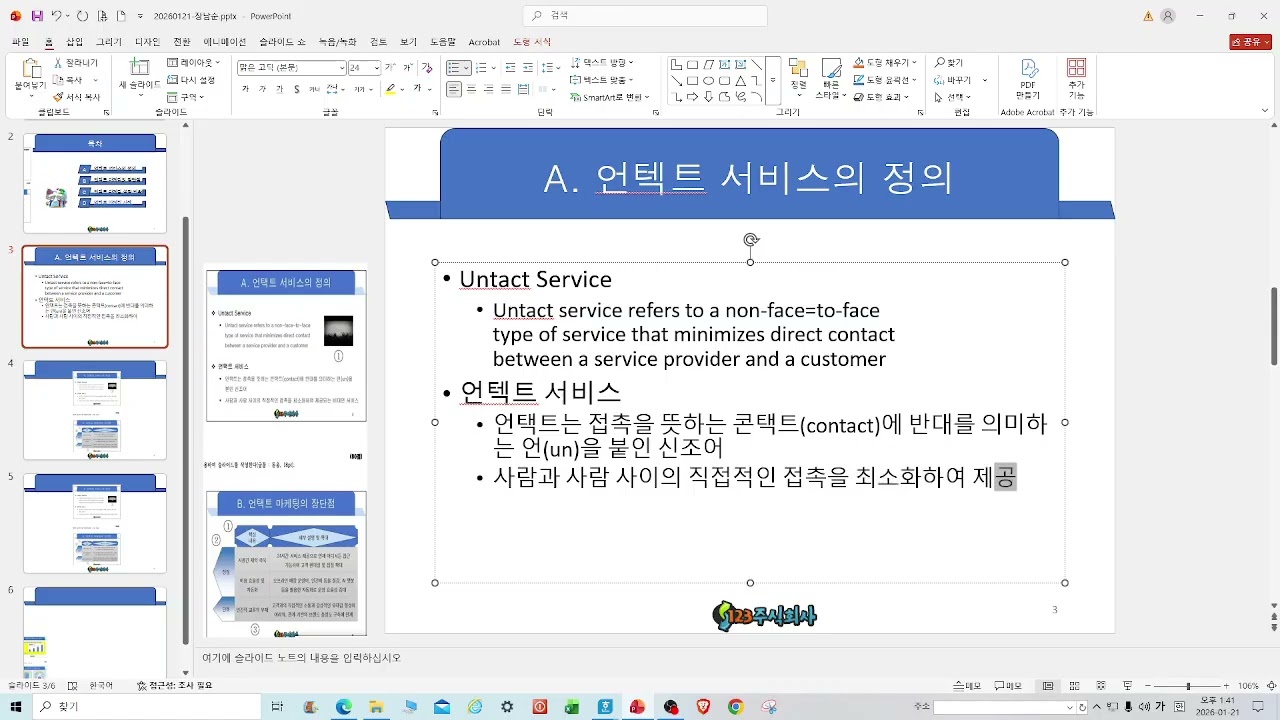Screen dimensions: 1280x720
Task: Open Shape Fill (도형 채우기) options
Action: [x=885, y=63]
